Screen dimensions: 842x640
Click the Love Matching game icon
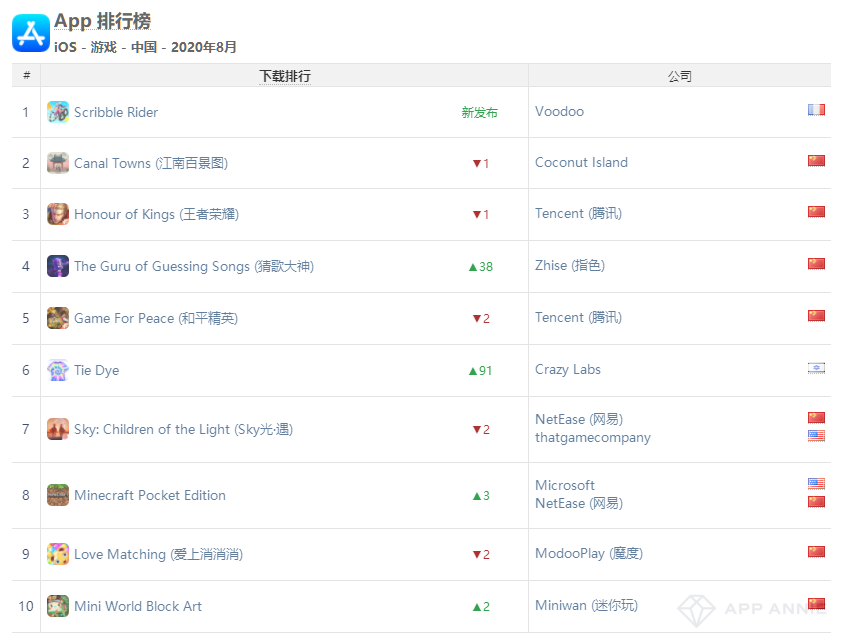tap(58, 554)
